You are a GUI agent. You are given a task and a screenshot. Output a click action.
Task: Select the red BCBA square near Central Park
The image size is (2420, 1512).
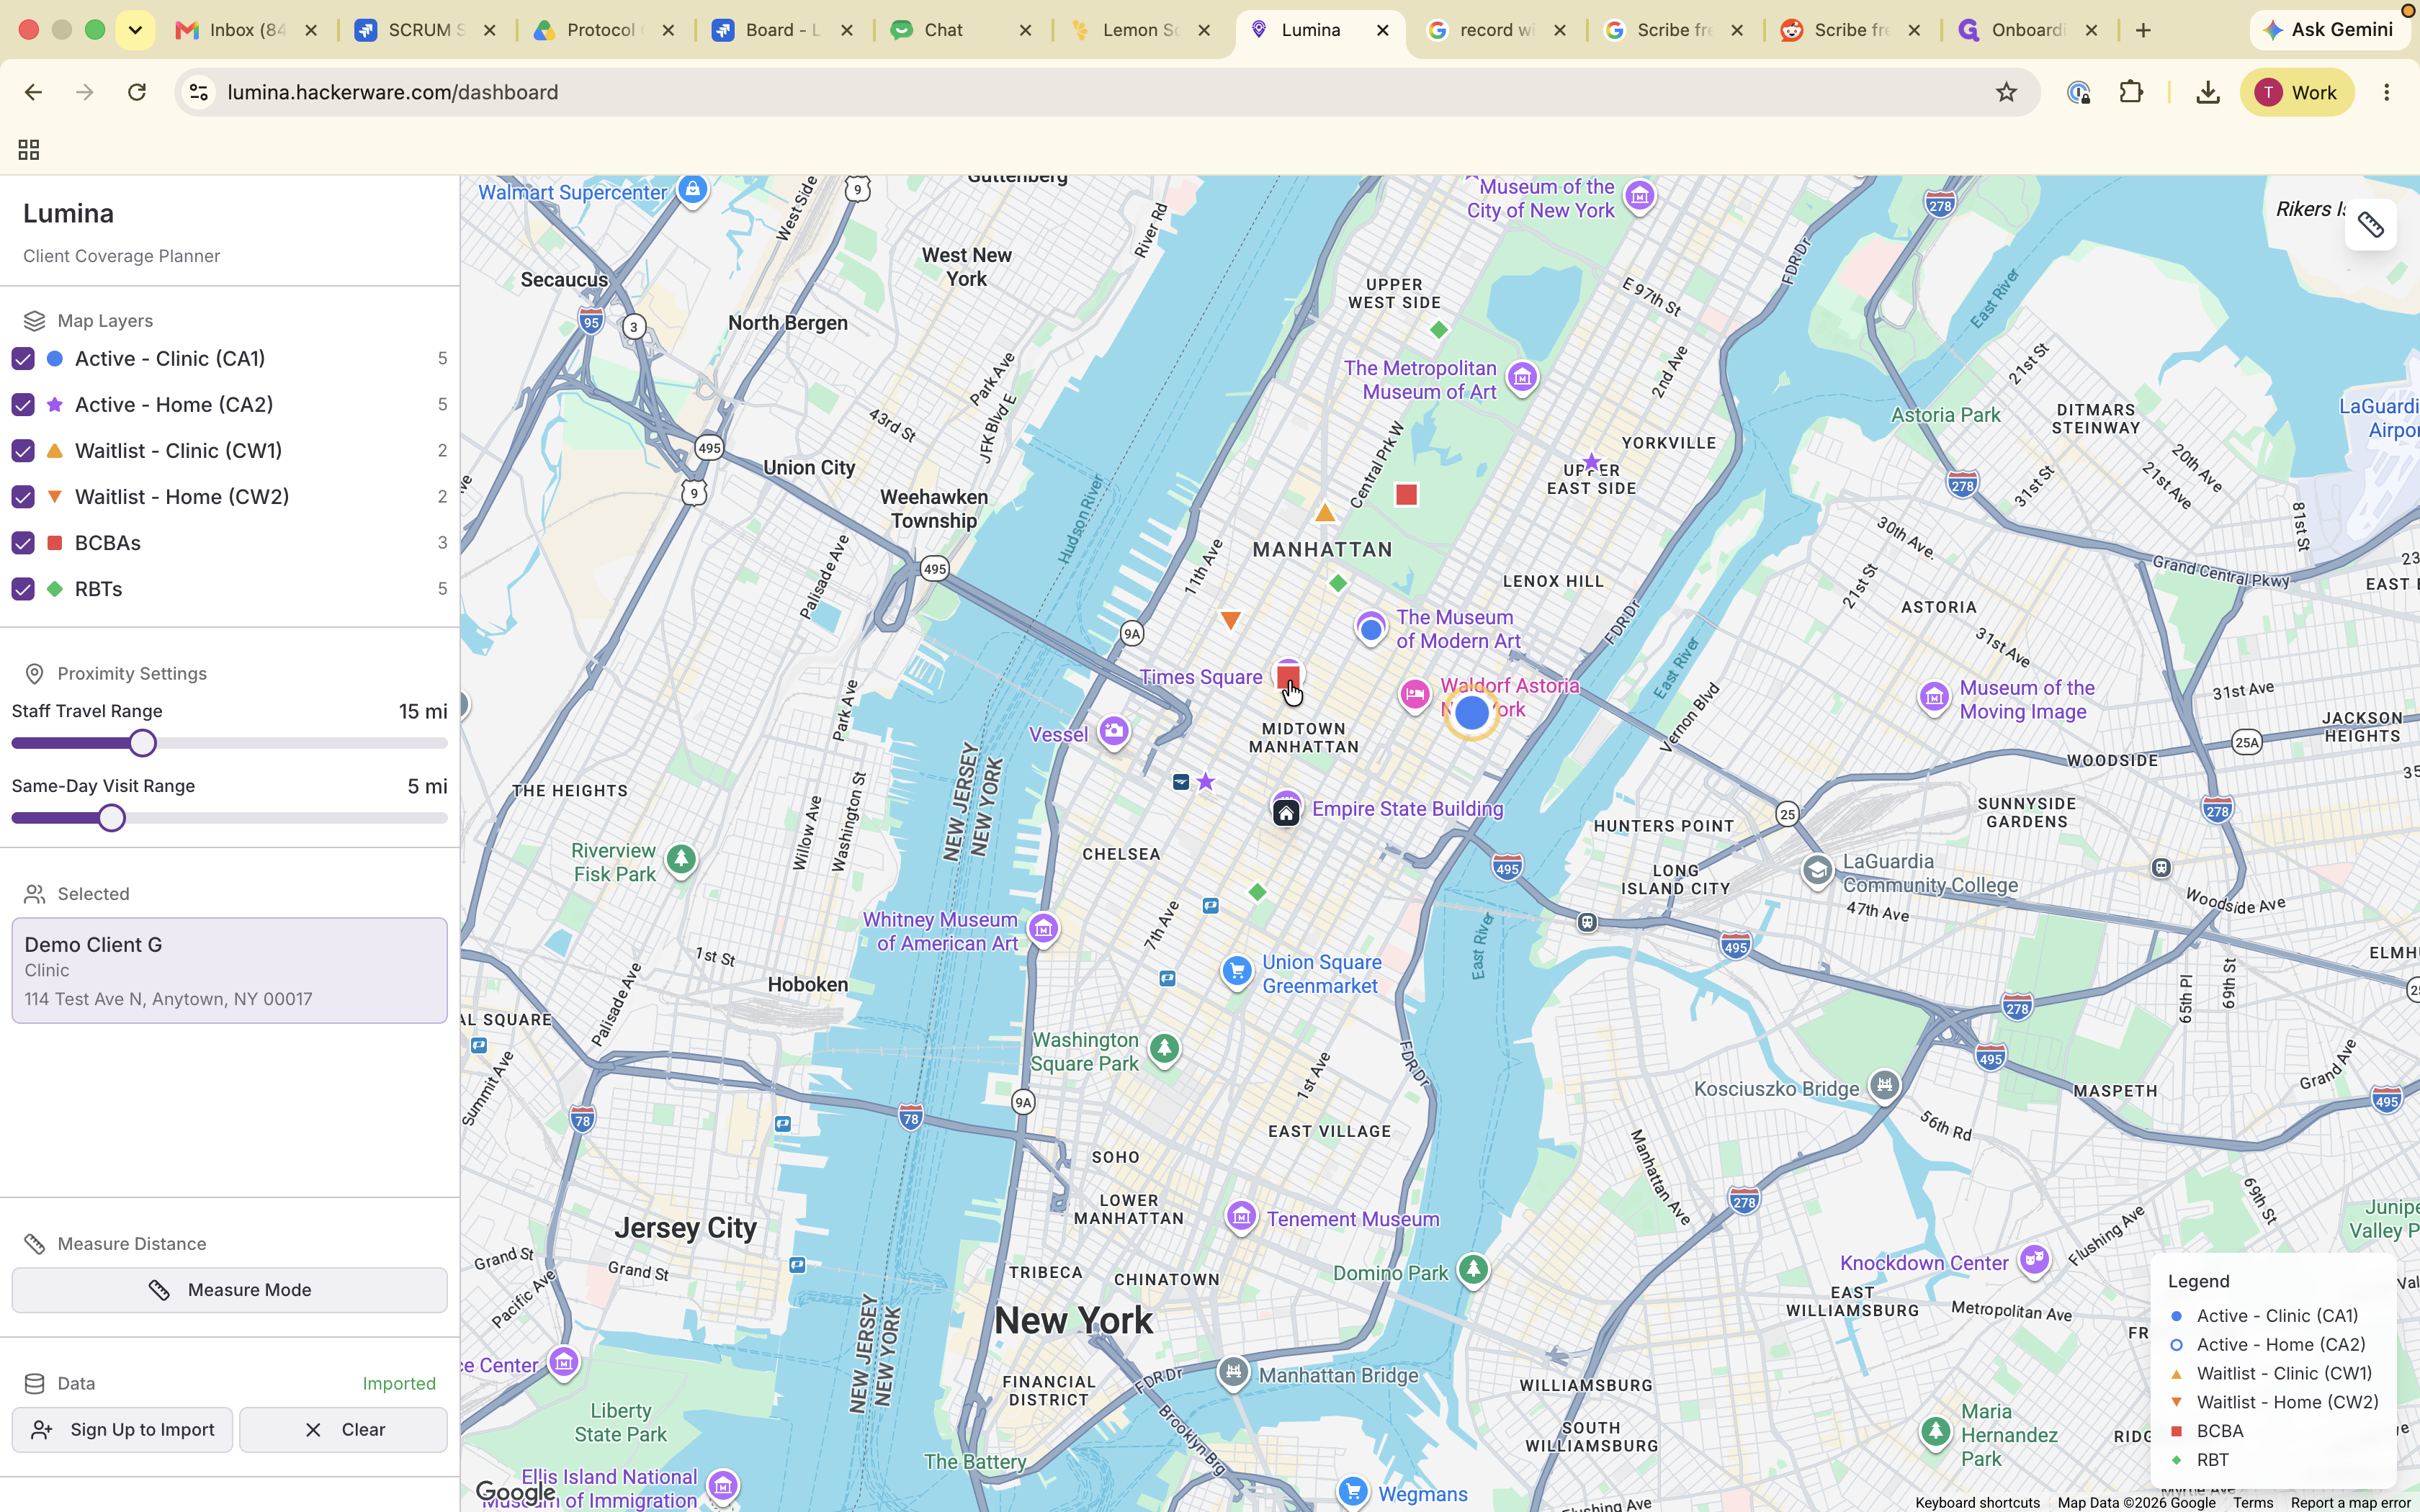tap(1406, 494)
